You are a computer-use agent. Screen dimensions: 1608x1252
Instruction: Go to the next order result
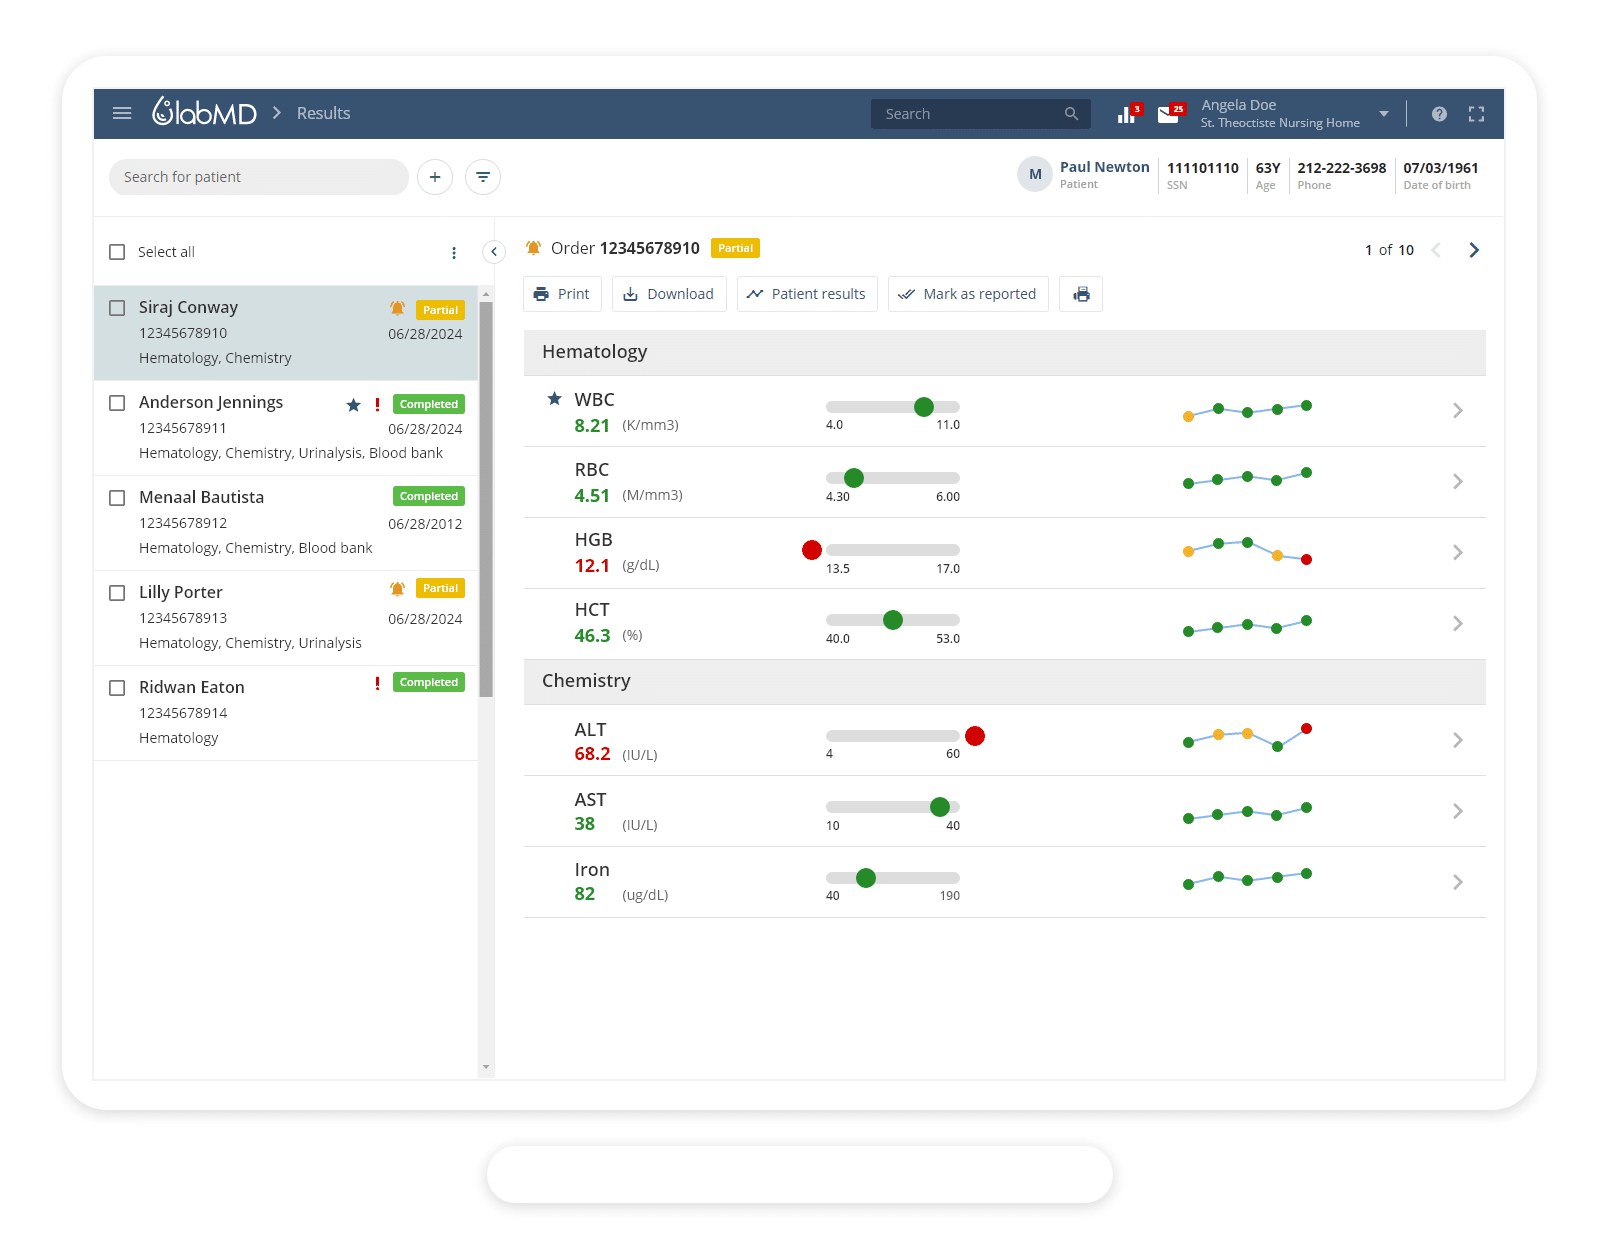pyautogui.click(x=1473, y=250)
